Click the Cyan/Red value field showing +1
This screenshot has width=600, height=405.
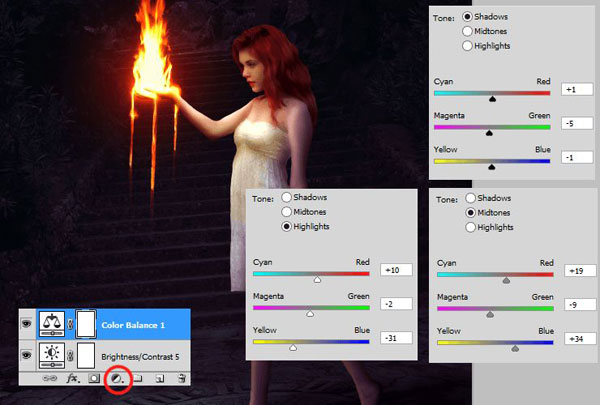577,89
